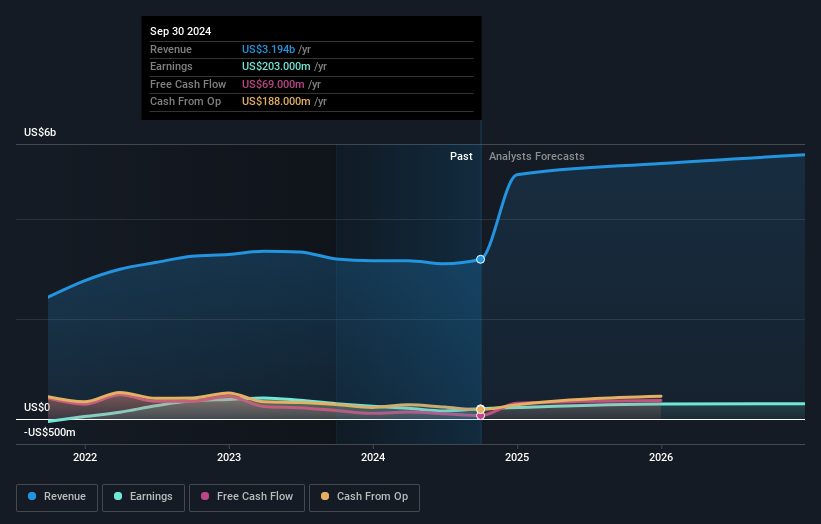Image resolution: width=821 pixels, height=524 pixels.
Task: Click the 2023 x-axis label
Action: pyautogui.click(x=229, y=457)
